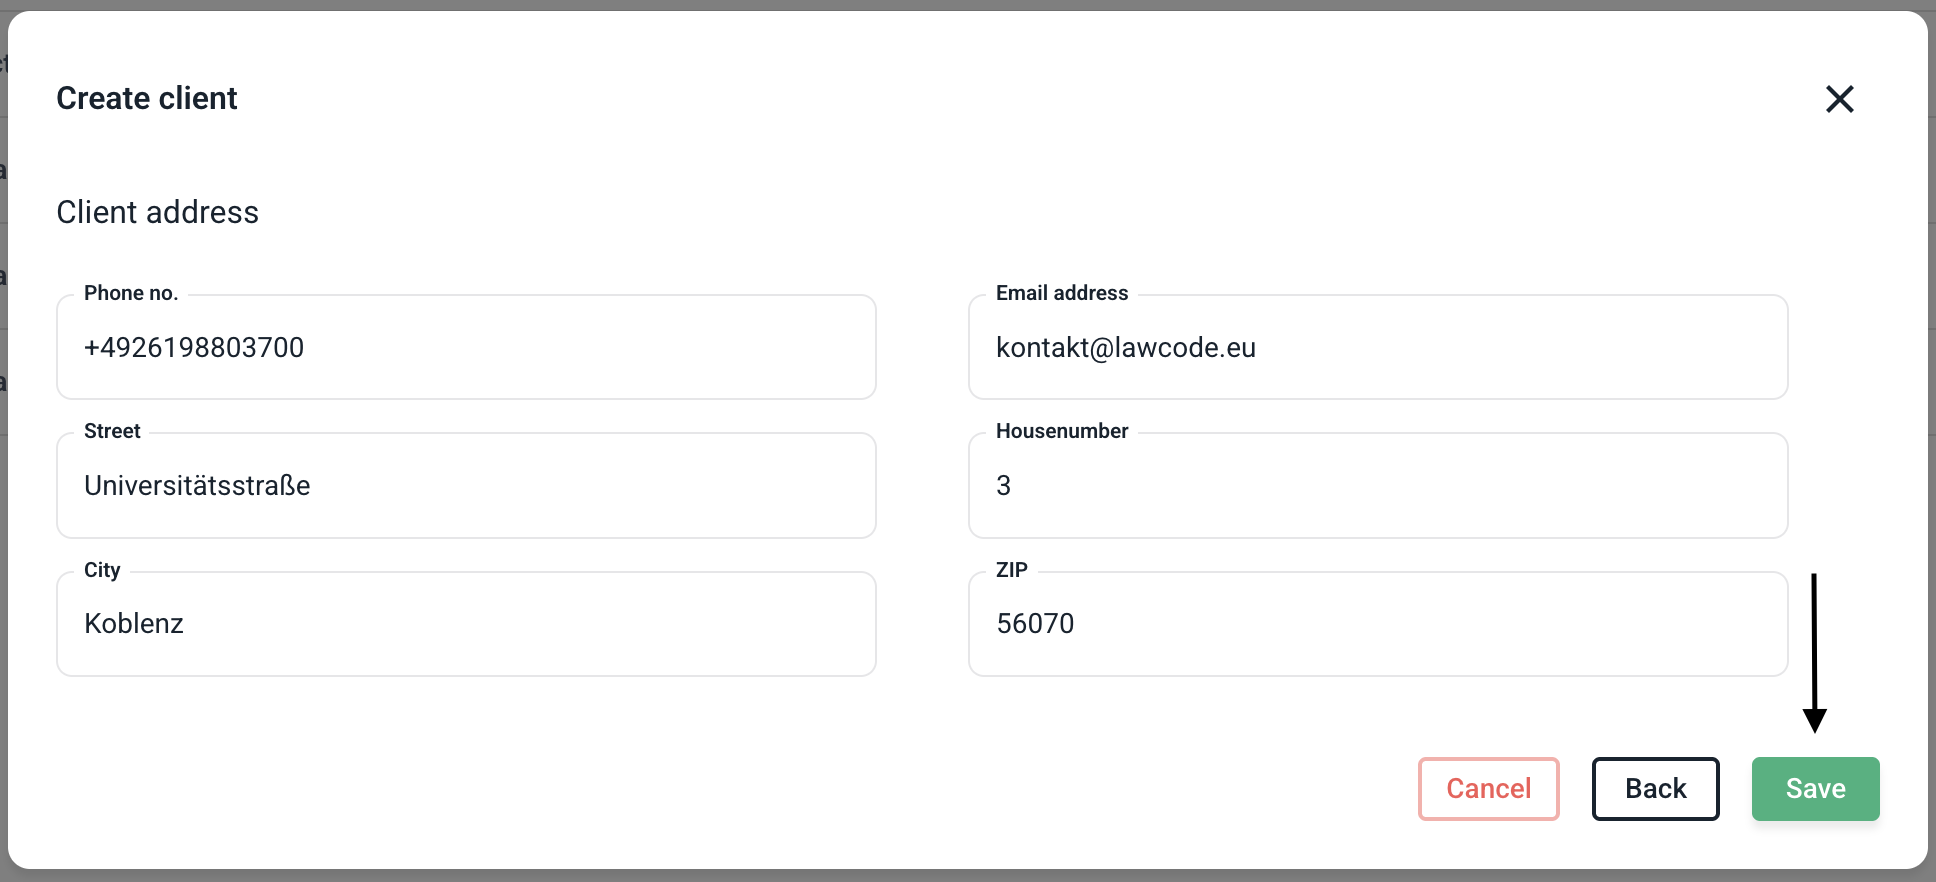1936x882 pixels.
Task: Click the City floating label
Action: pyautogui.click(x=102, y=570)
